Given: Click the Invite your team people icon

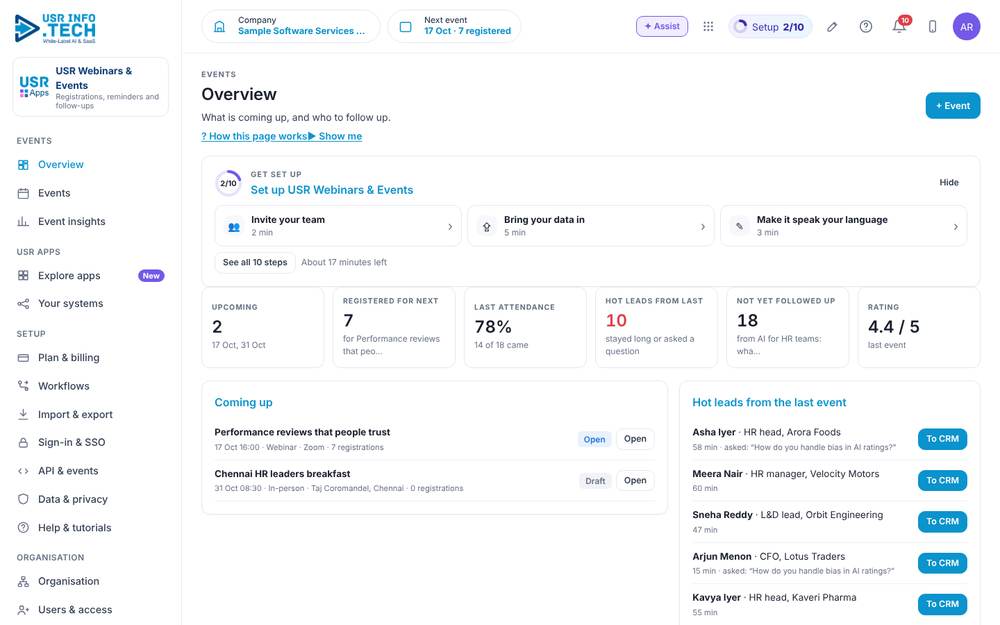Looking at the screenshot, I should [x=234, y=226].
